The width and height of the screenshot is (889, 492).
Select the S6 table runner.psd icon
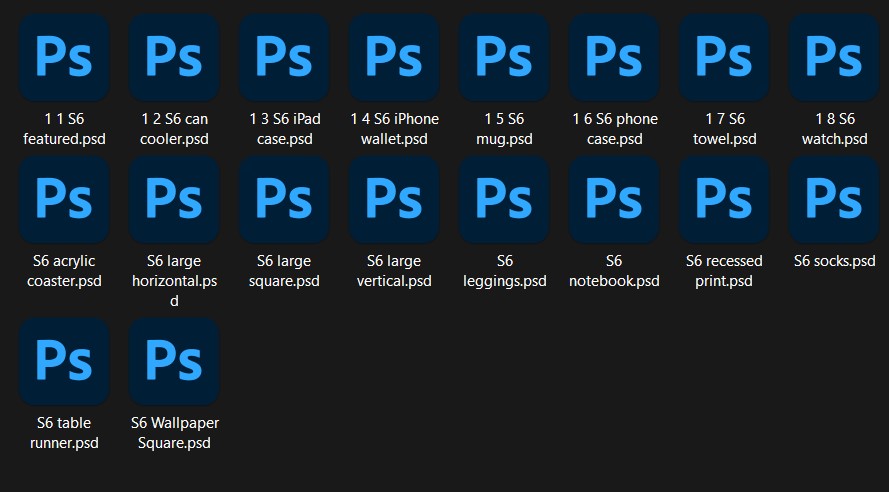64,361
